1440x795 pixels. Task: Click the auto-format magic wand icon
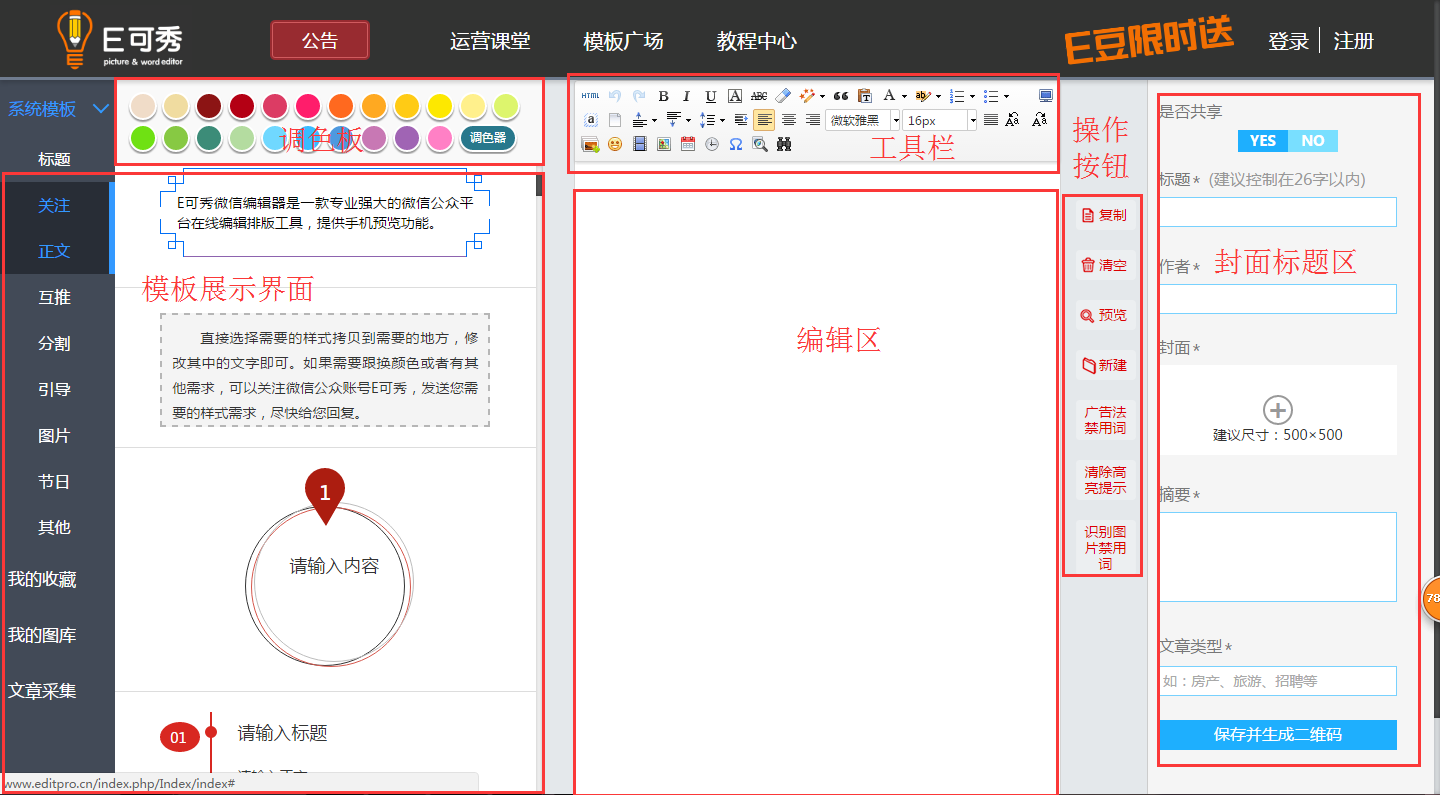coord(807,96)
